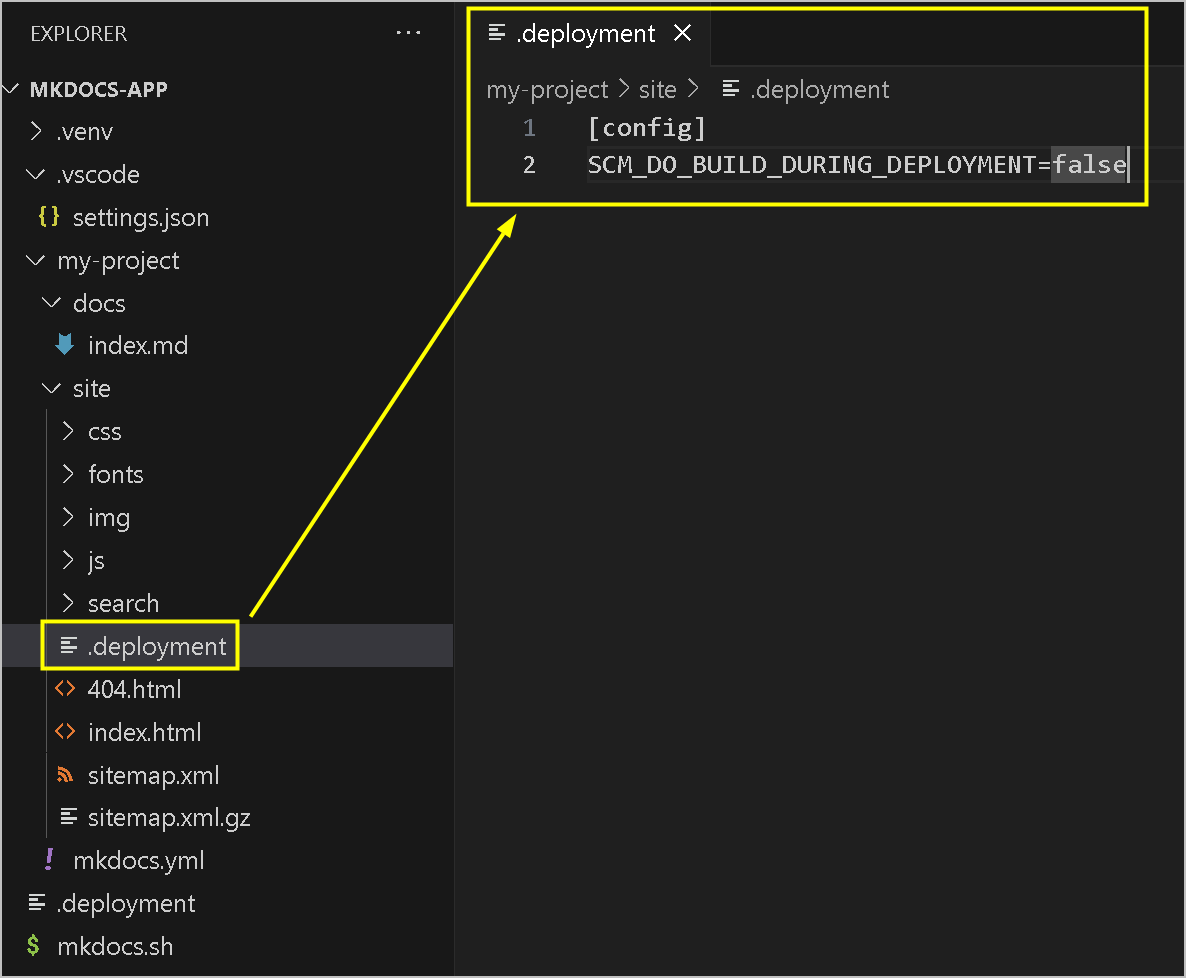Click the sitemap.xml RSS feed icon

click(65, 775)
